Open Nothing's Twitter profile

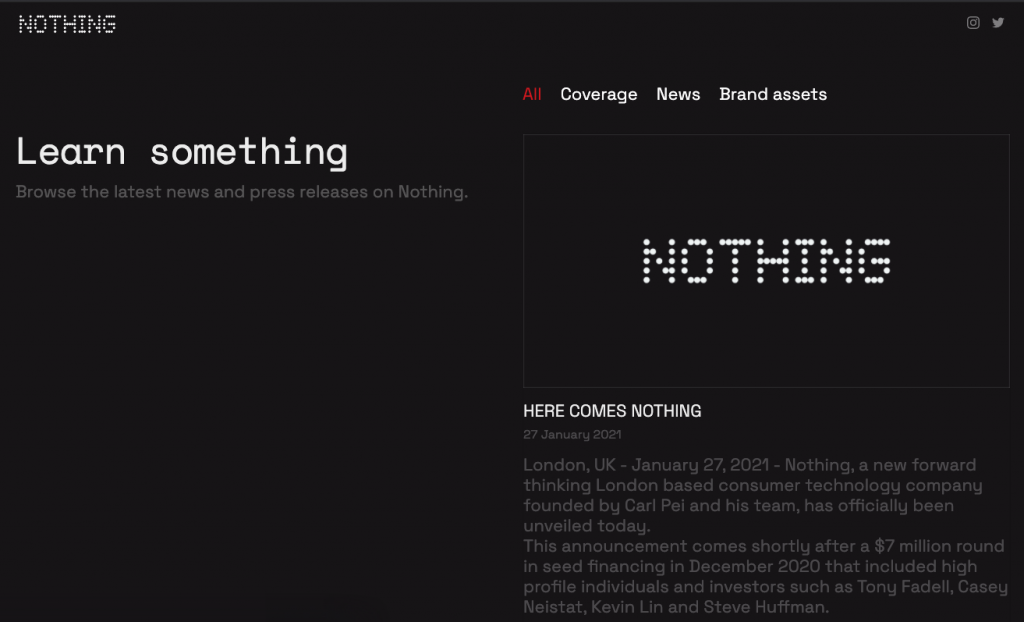coord(998,23)
